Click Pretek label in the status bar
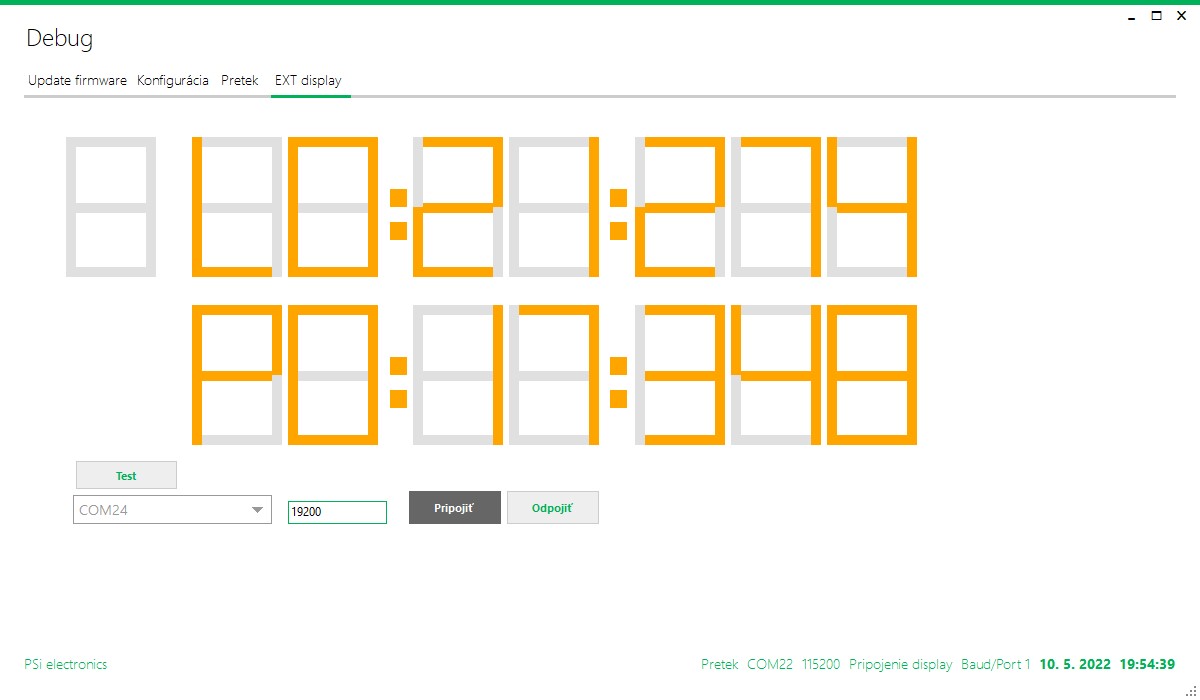The width and height of the screenshot is (1200, 700). 719,664
